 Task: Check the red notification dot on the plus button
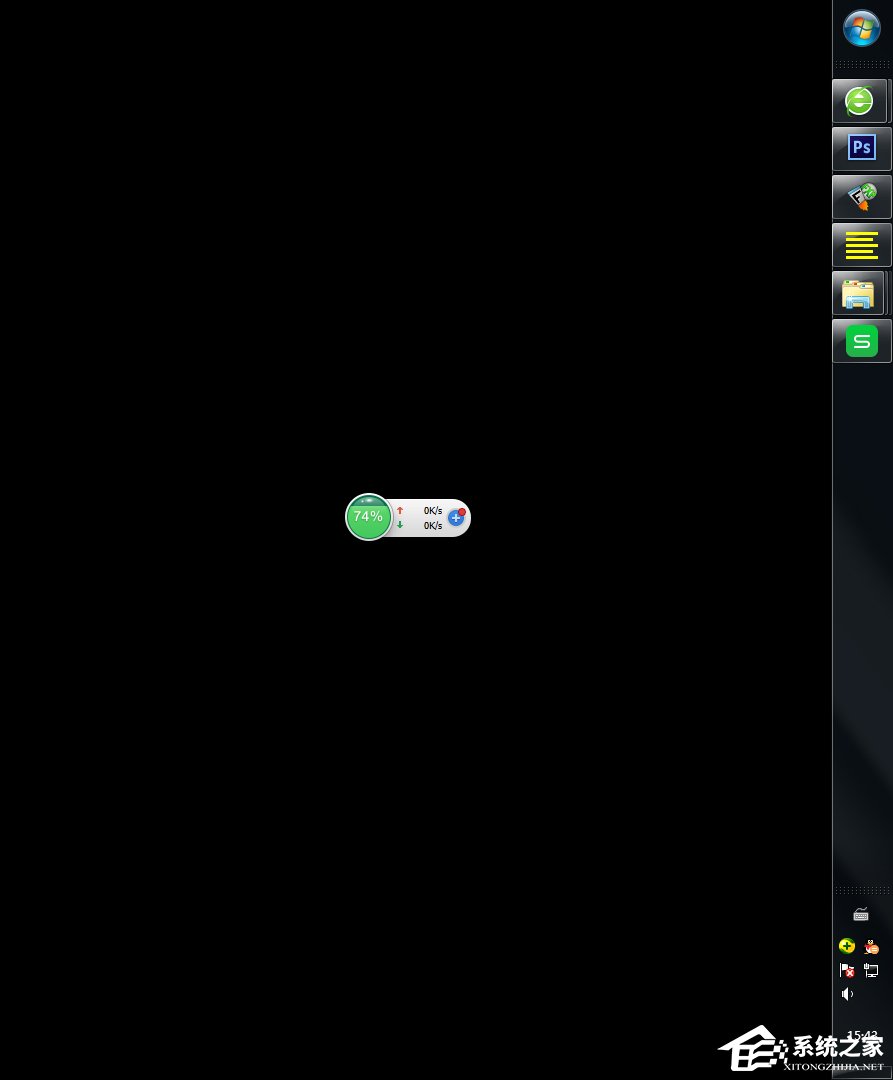(461, 510)
